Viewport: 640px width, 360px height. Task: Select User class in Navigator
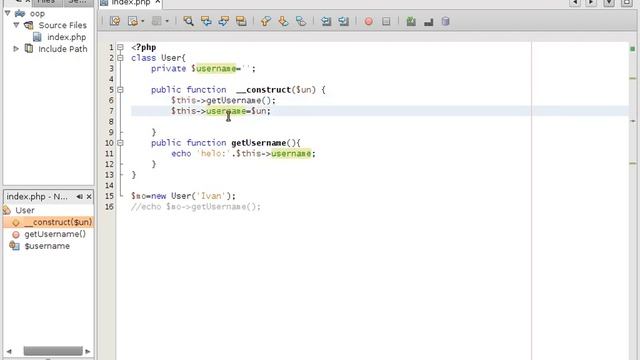tap(25, 210)
